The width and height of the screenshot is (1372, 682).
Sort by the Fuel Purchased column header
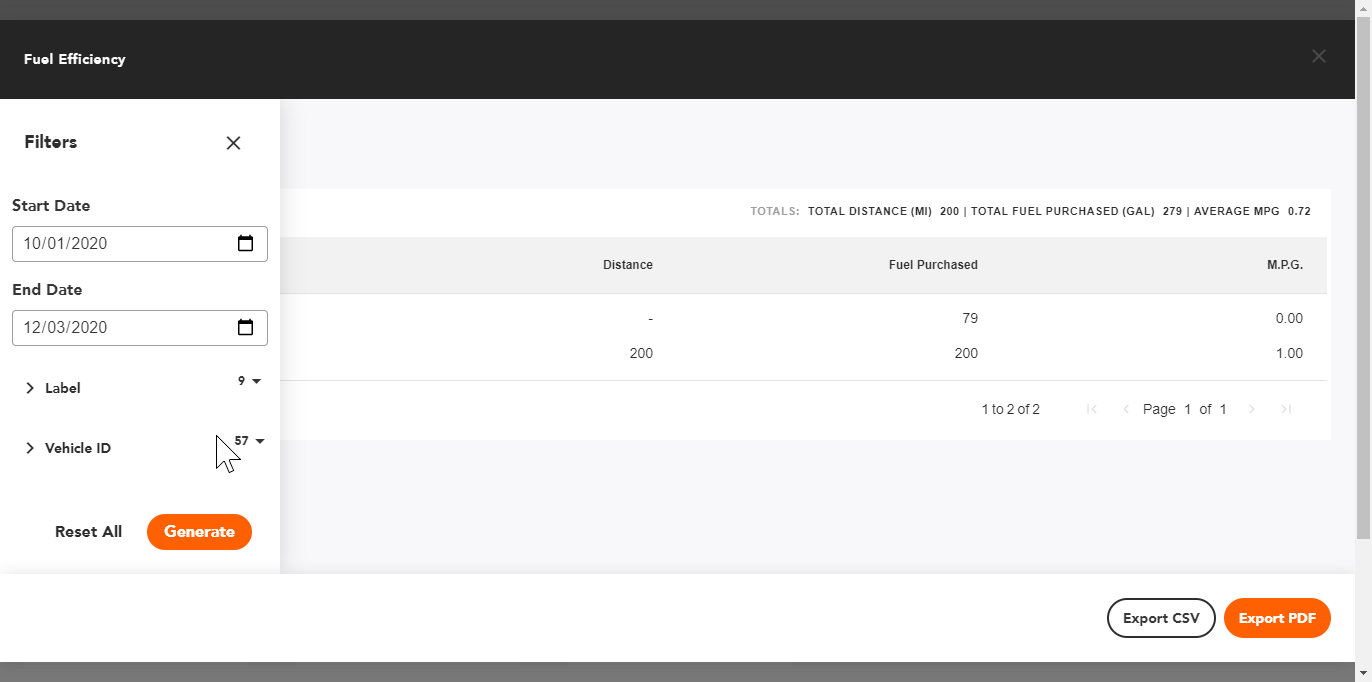(932, 265)
